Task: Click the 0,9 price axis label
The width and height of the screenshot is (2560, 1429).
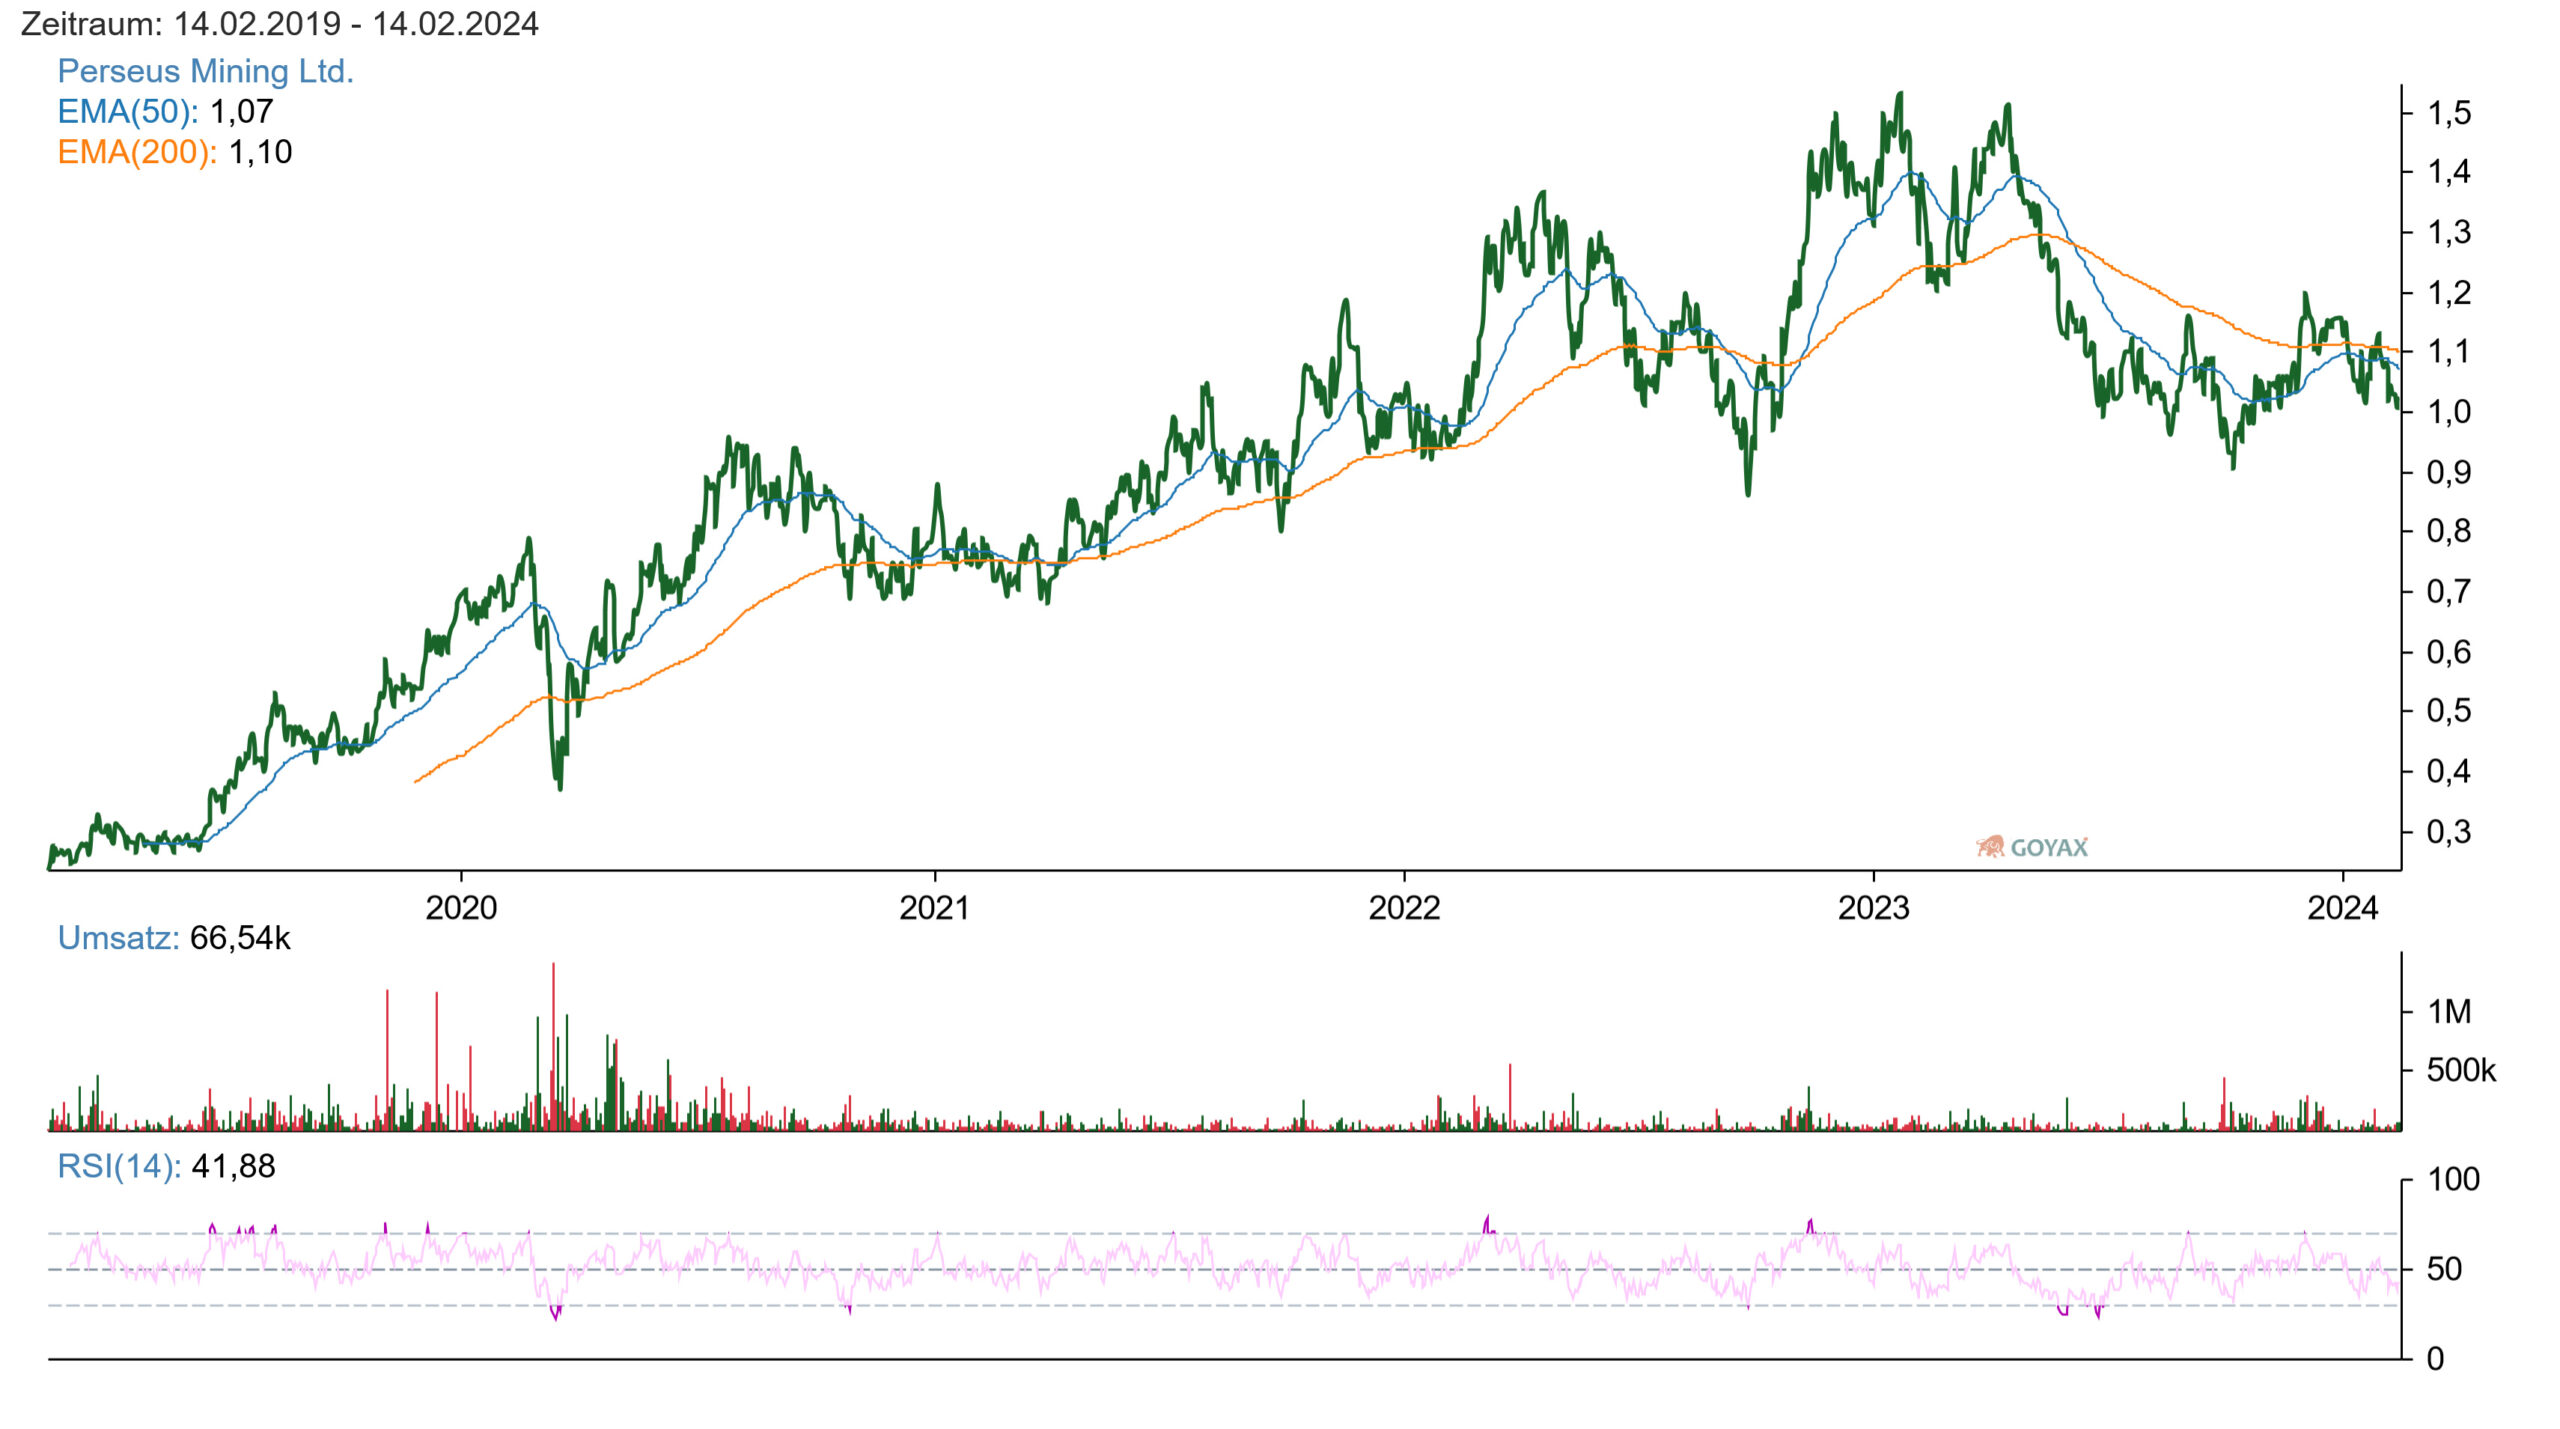Action: pyautogui.click(x=2449, y=472)
